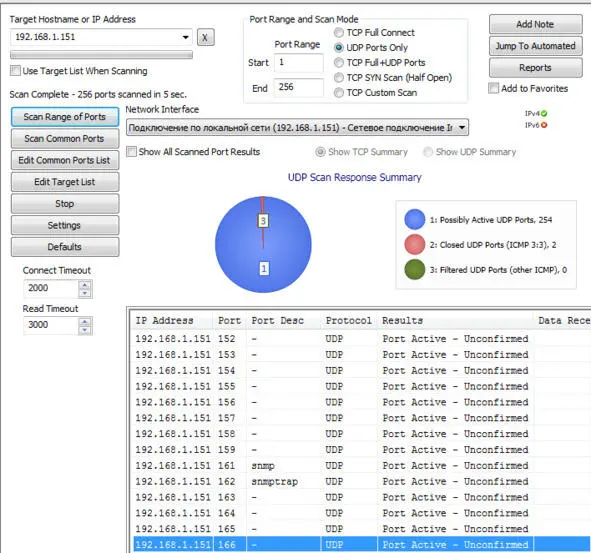Enable Use Target List When Scanning
The width and height of the screenshot is (591, 553).
click(x=15, y=70)
